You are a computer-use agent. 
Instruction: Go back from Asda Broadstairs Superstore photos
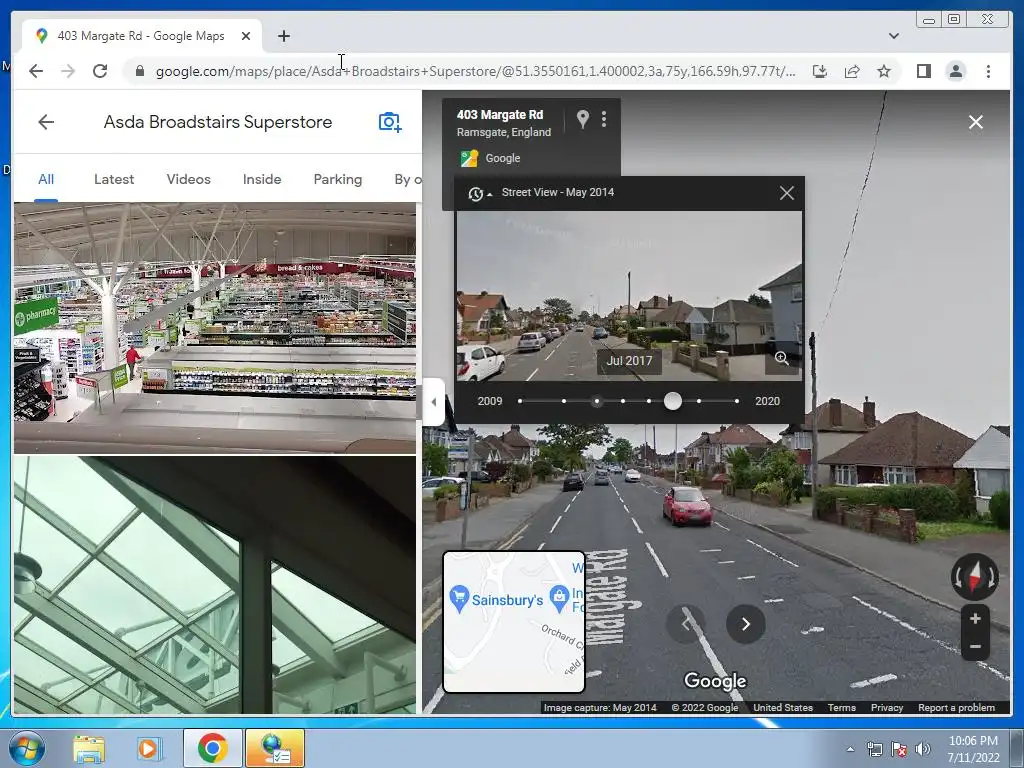pyautogui.click(x=46, y=122)
